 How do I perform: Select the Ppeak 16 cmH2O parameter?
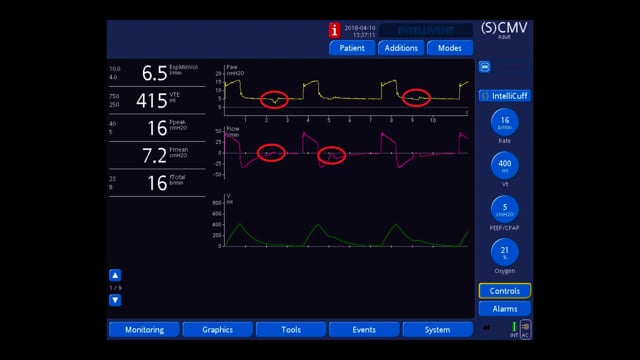[157, 128]
